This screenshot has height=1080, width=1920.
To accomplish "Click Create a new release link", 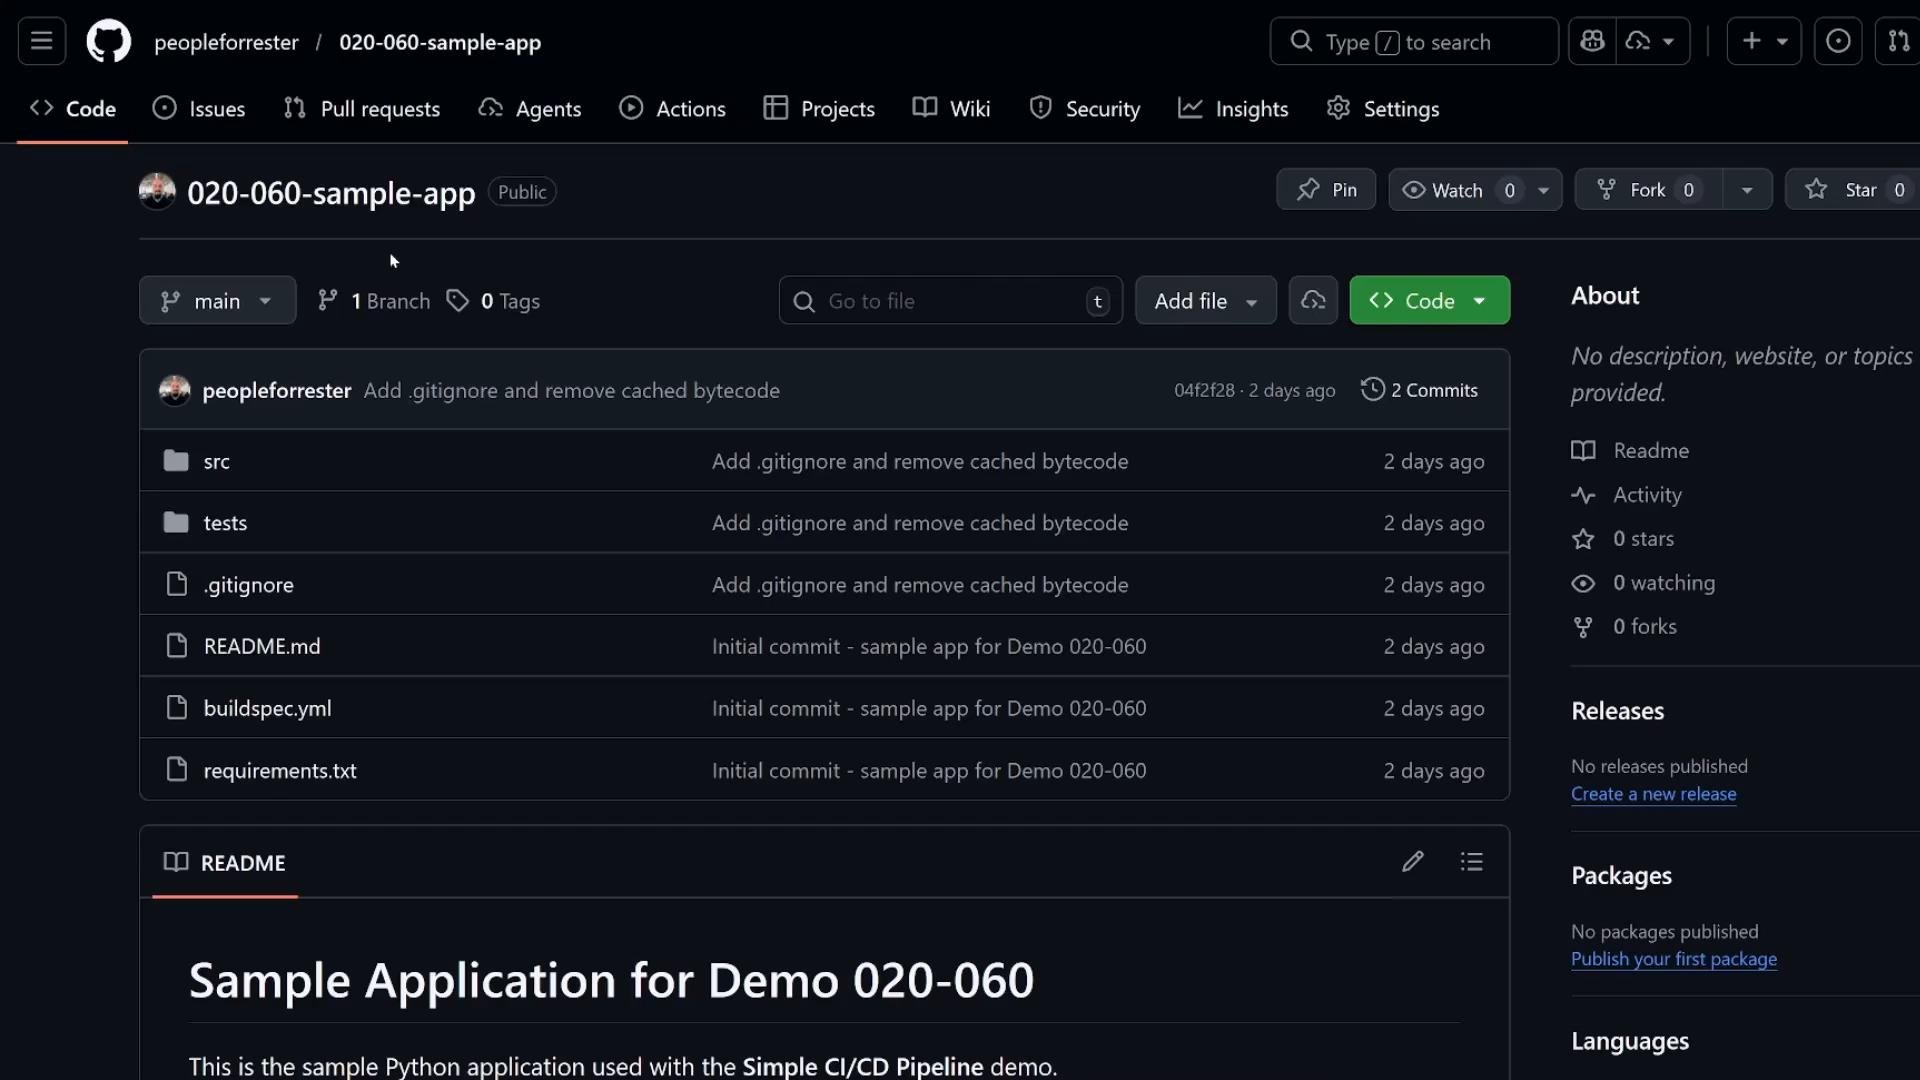I will (x=1653, y=794).
